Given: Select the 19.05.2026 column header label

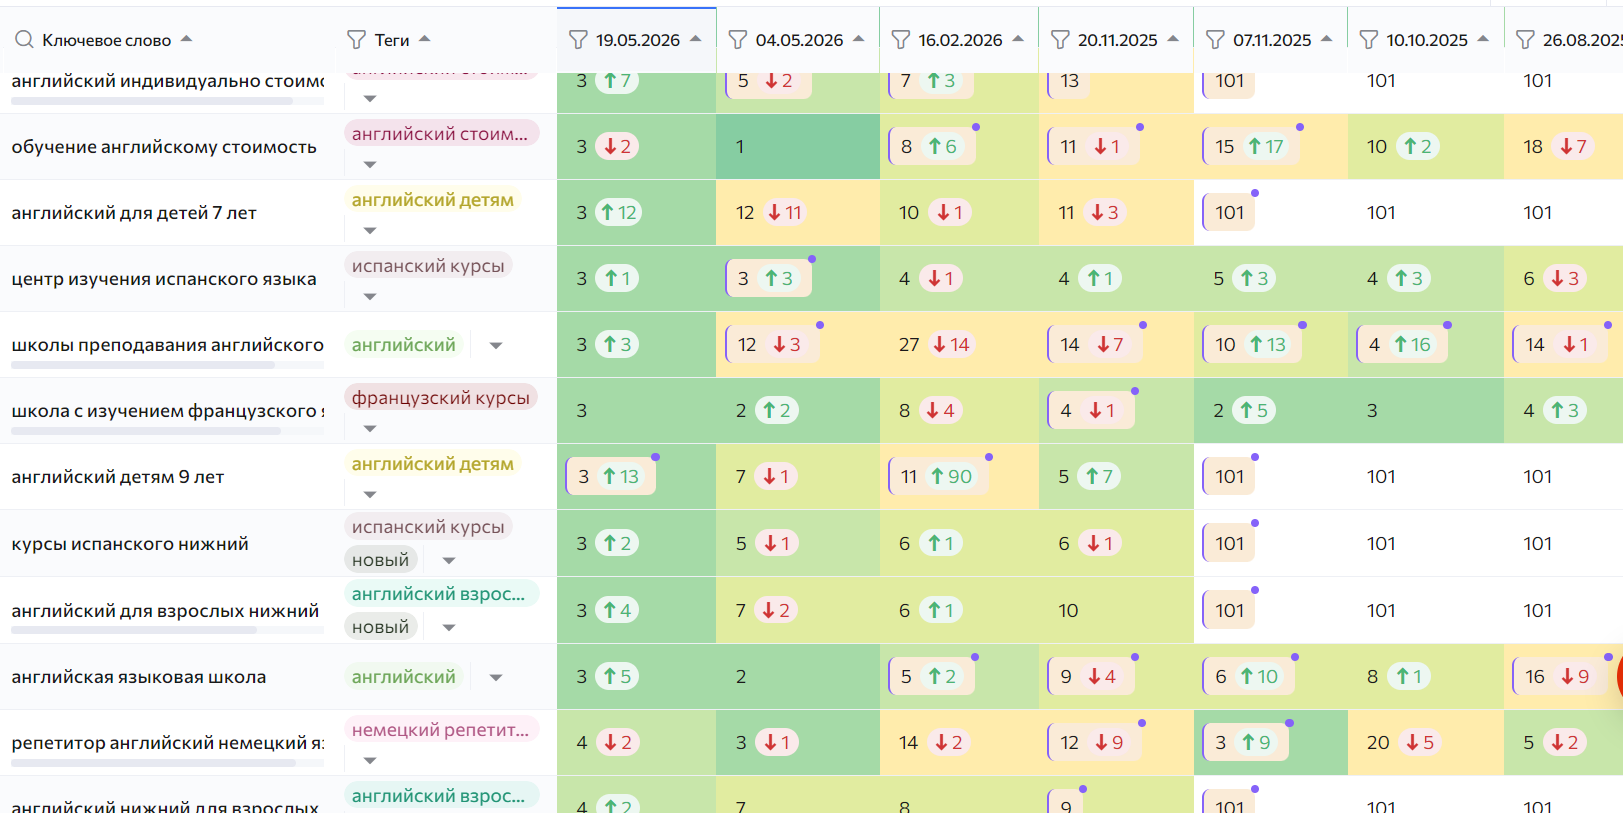Looking at the screenshot, I should (638, 40).
